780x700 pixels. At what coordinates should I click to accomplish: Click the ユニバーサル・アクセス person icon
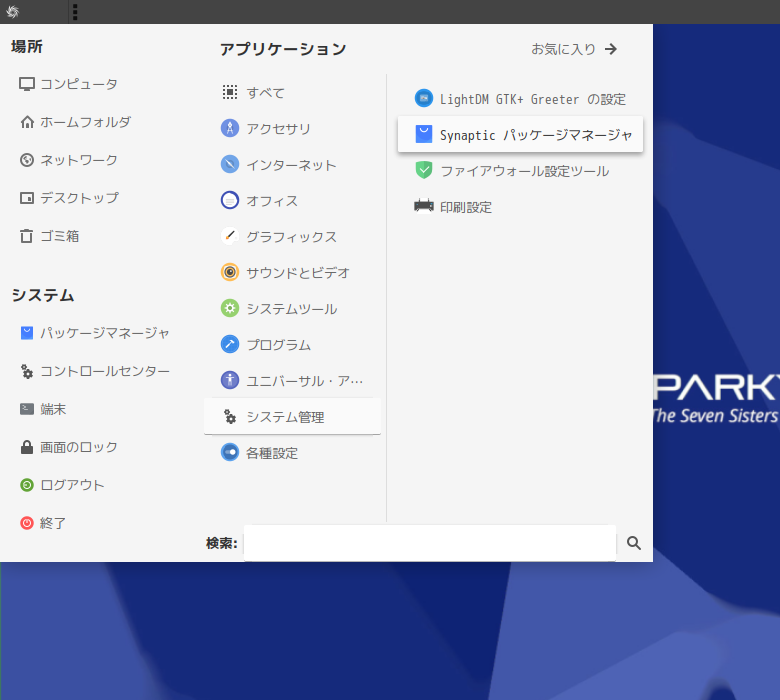[230, 380]
